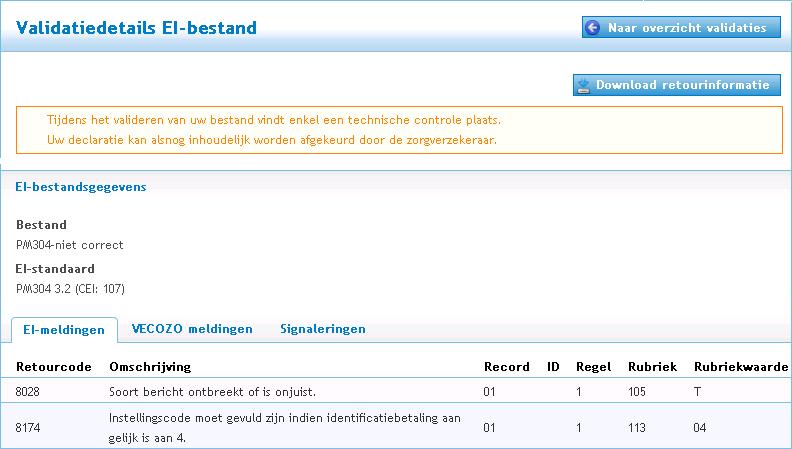Click the Omschrijving column header
The width and height of the screenshot is (792, 449).
click(x=150, y=367)
